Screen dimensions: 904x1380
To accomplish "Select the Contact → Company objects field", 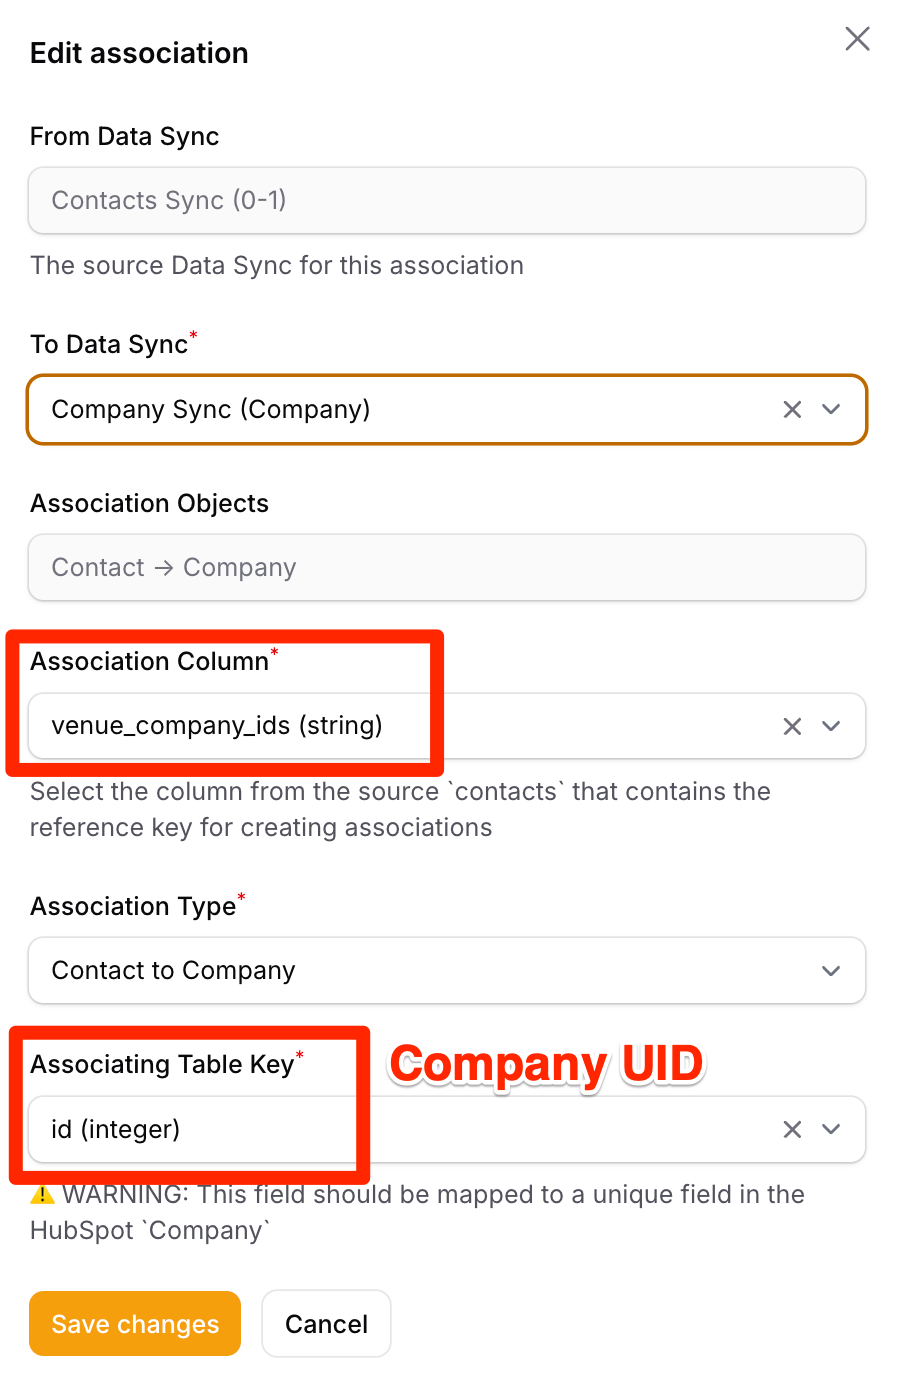I will 447,567.
